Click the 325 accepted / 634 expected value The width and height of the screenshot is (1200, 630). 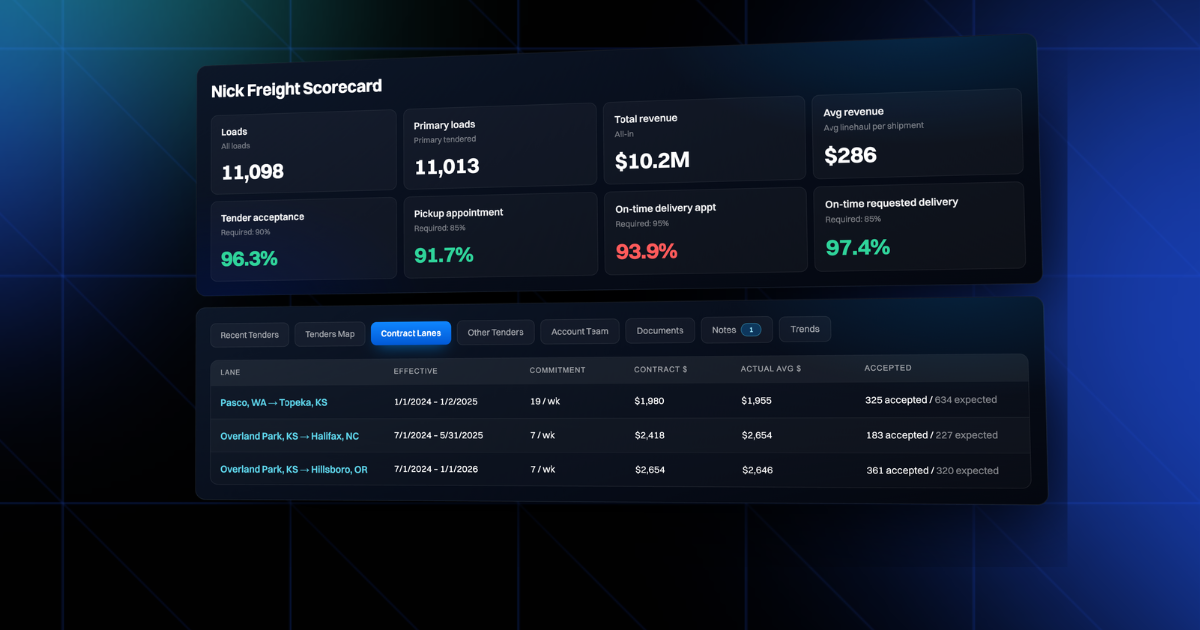tap(931, 400)
